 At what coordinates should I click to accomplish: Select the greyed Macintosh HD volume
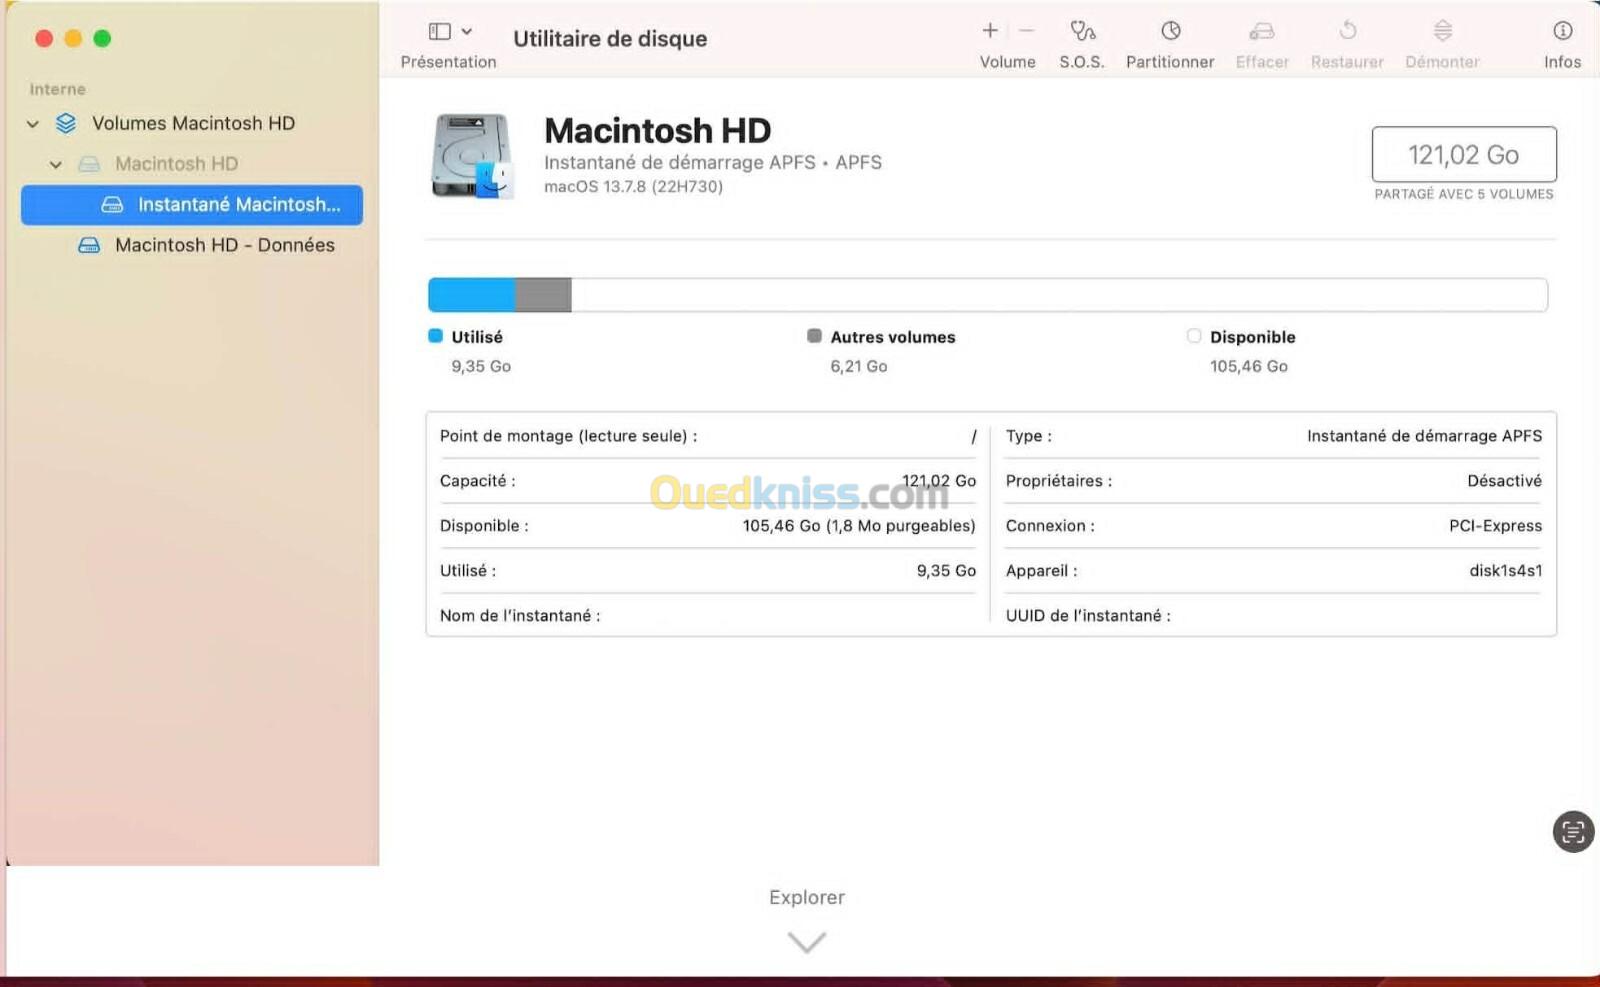click(176, 163)
